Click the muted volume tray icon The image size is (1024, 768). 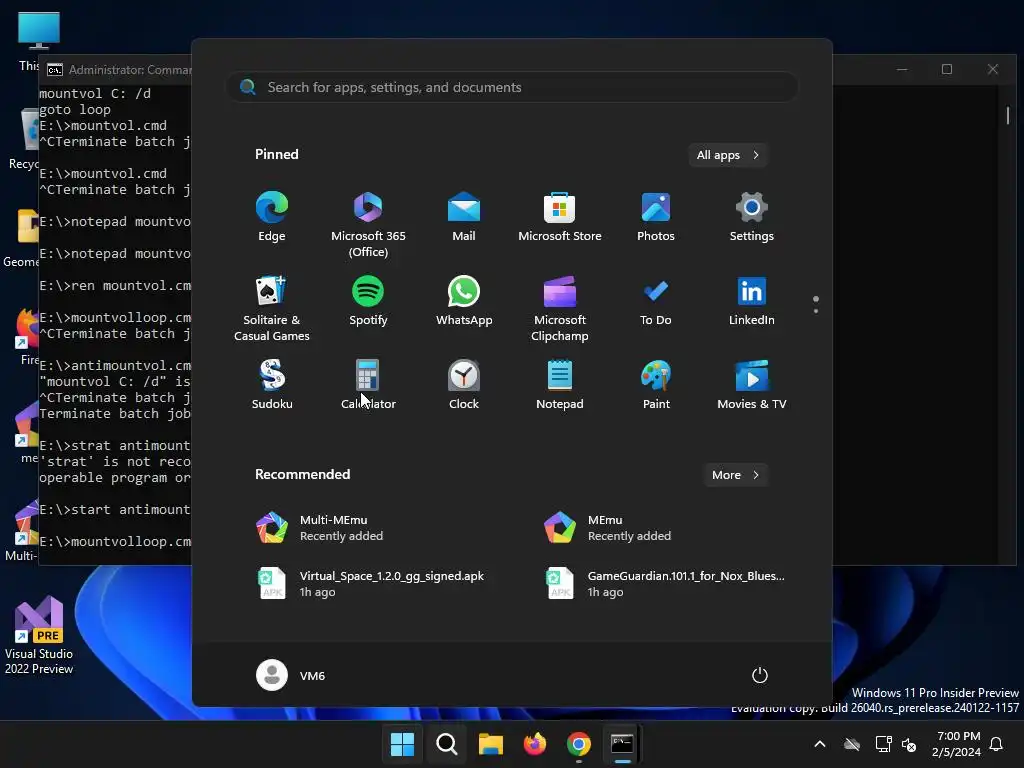click(x=908, y=744)
